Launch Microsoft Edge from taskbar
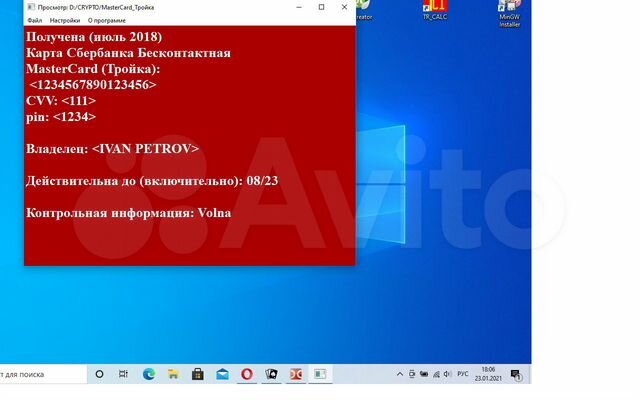The height and width of the screenshot is (400, 640). click(x=149, y=374)
